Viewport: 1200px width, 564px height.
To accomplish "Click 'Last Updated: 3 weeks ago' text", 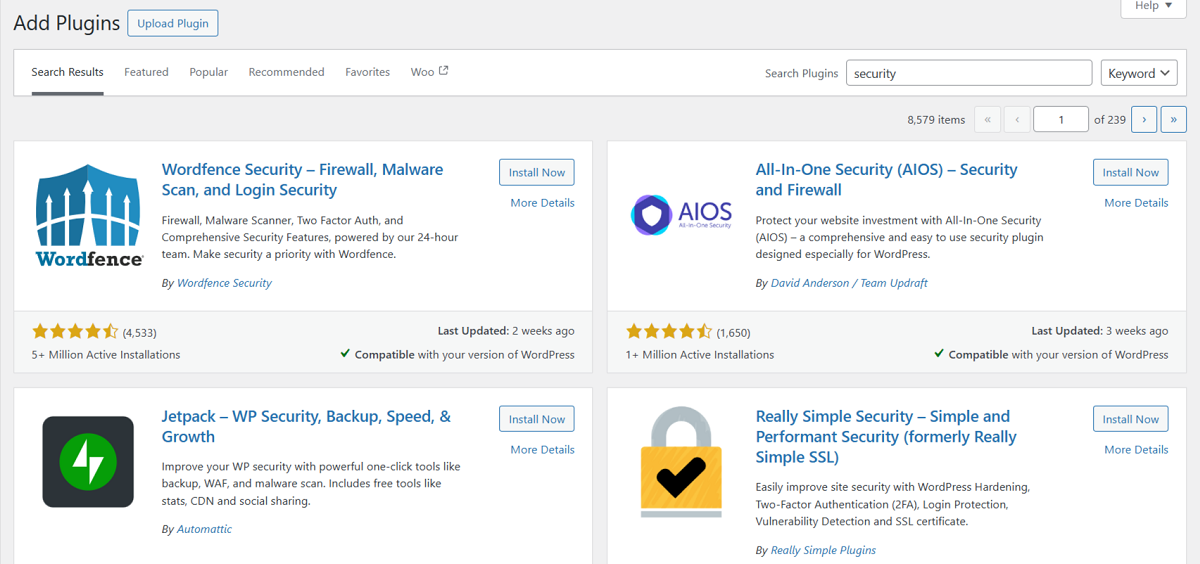I will click(1100, 331).
